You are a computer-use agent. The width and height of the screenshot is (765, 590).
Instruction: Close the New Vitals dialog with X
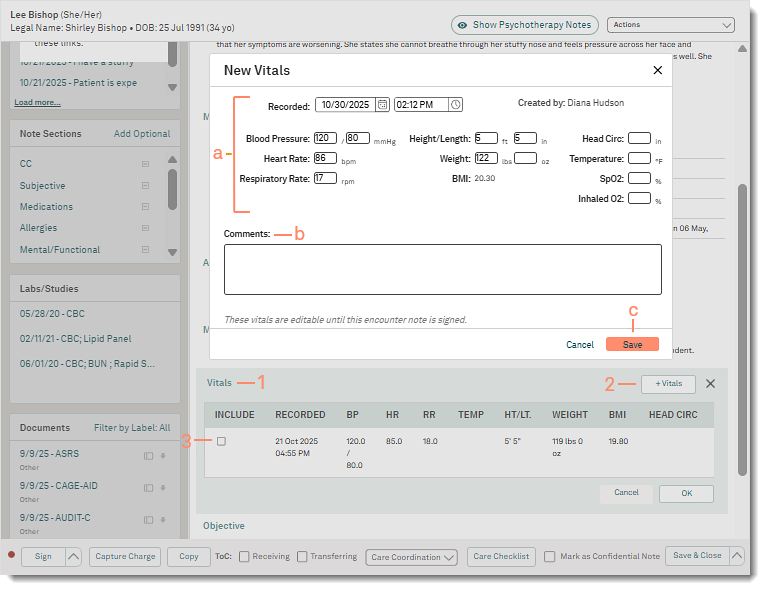657,71
